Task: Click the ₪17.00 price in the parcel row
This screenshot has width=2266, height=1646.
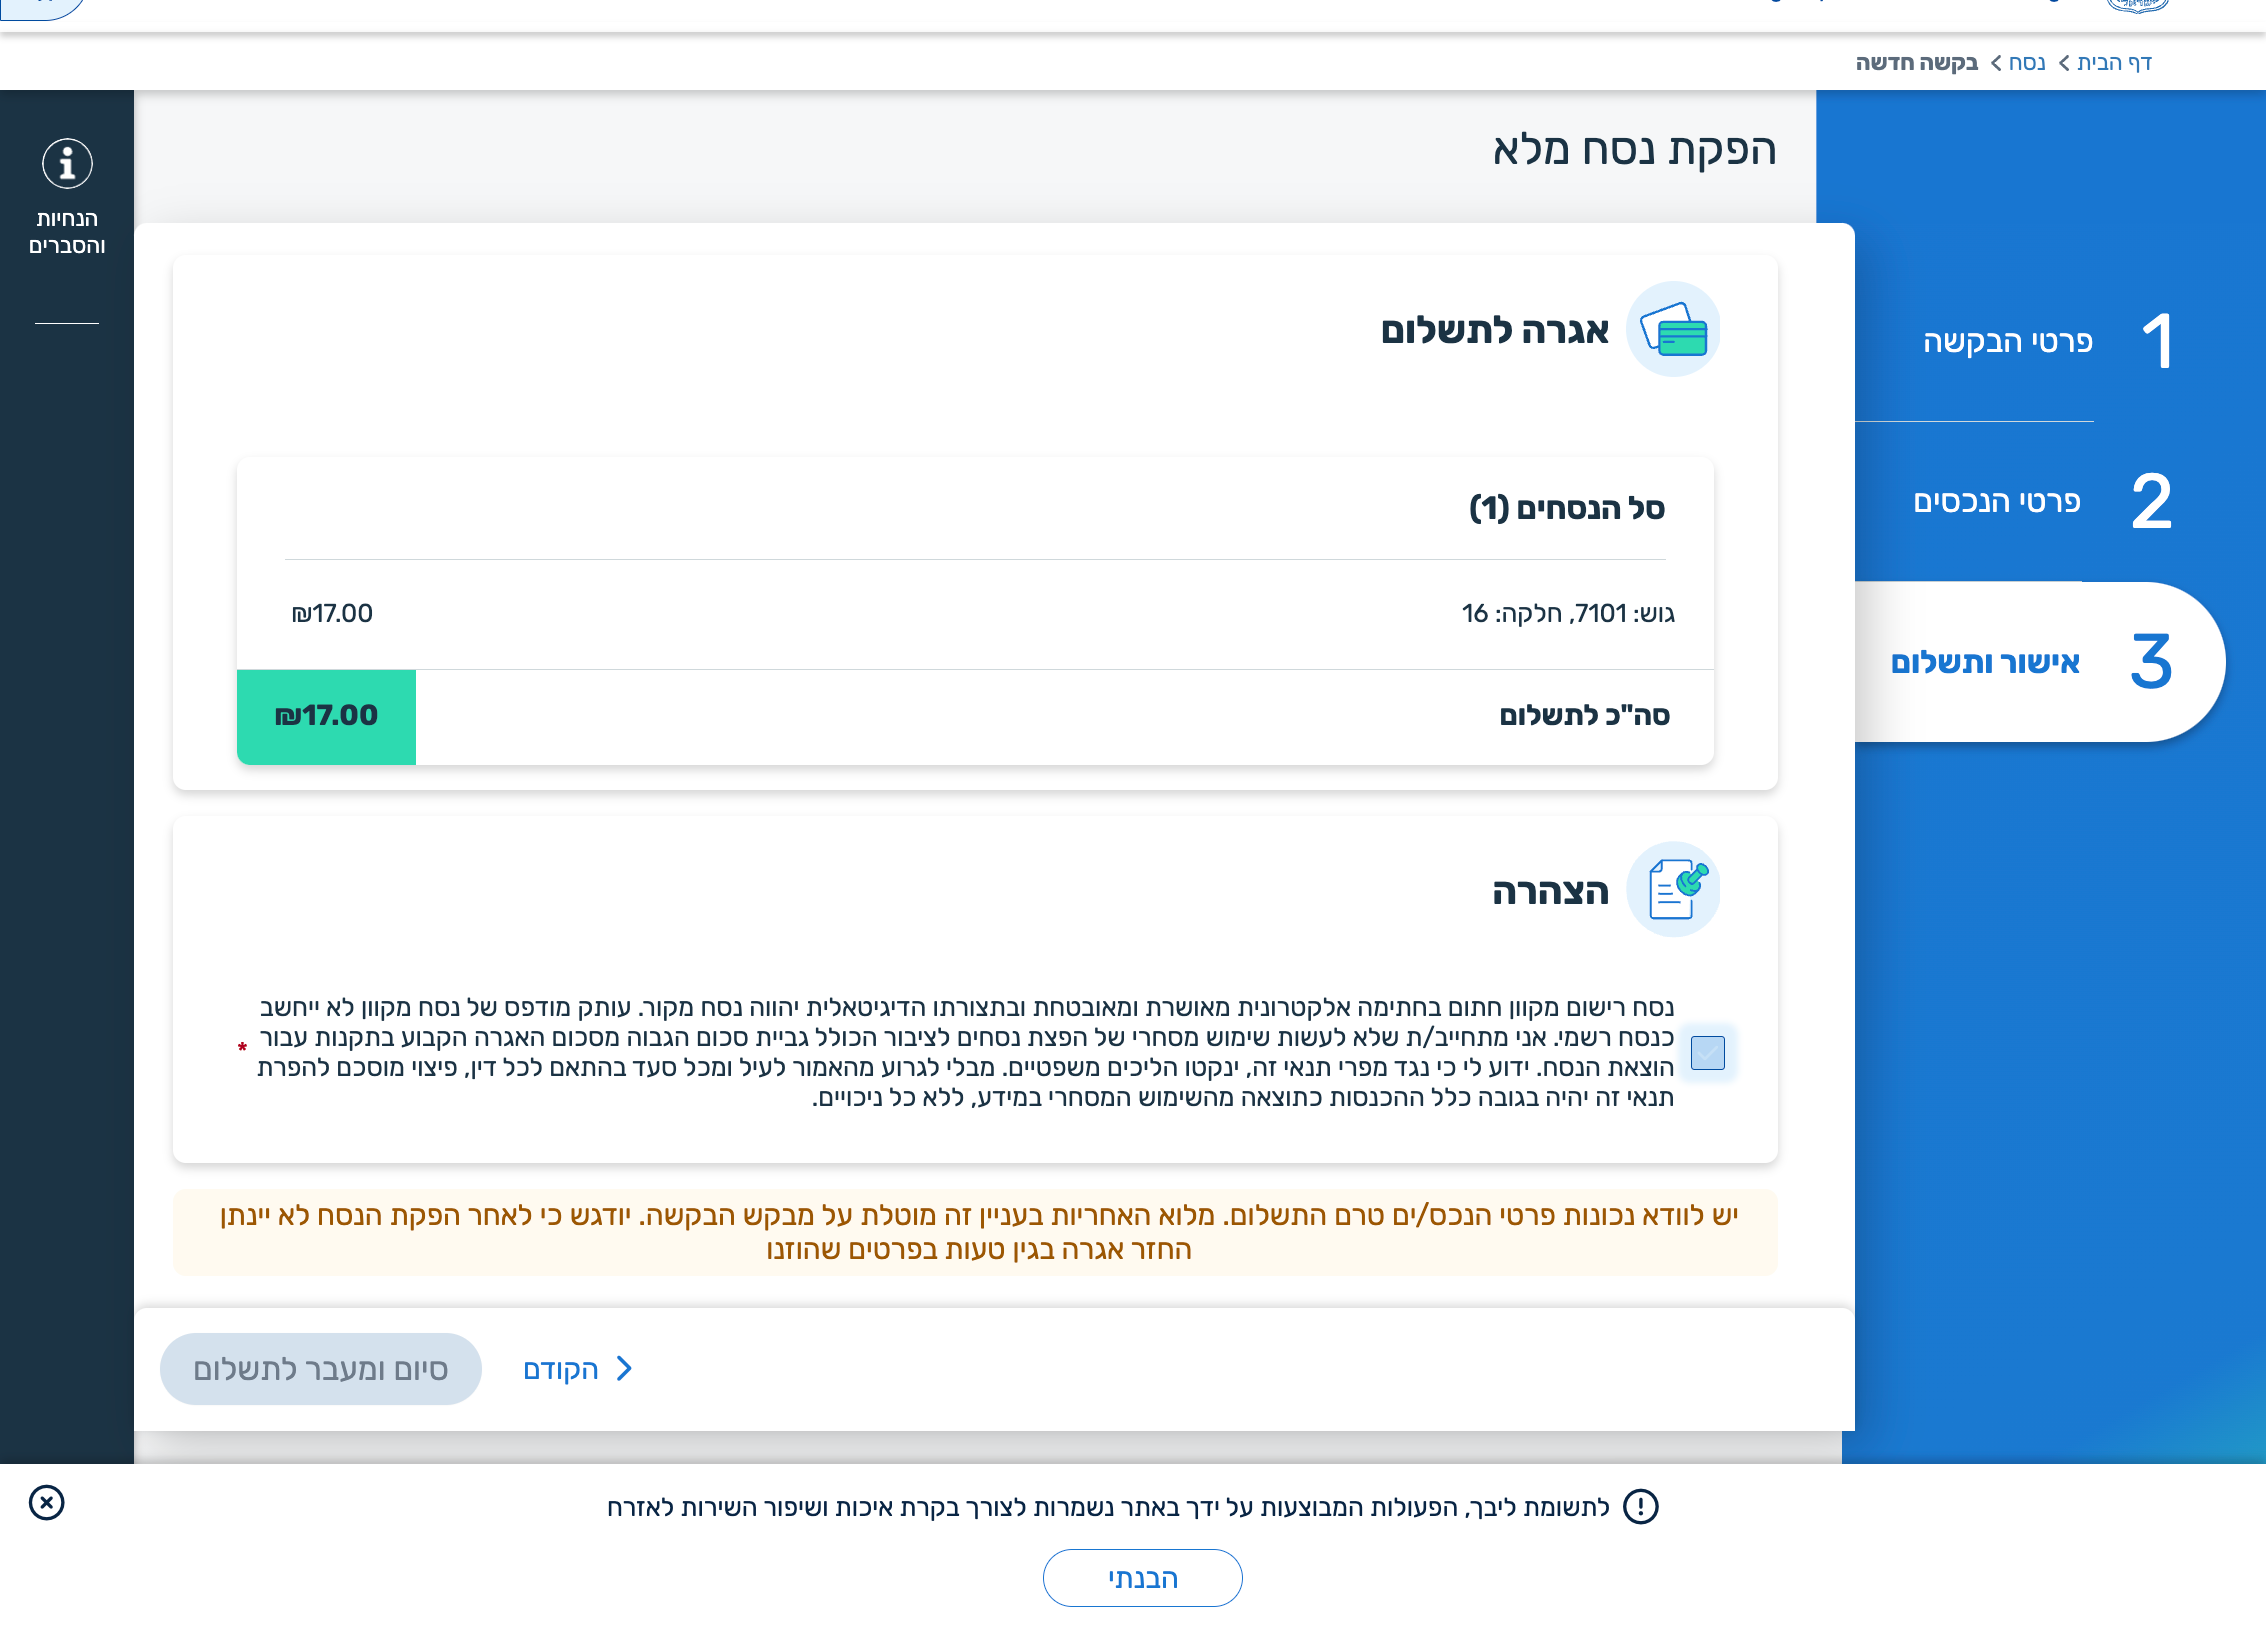Action: pyautogui.click(x=332, y=613)
